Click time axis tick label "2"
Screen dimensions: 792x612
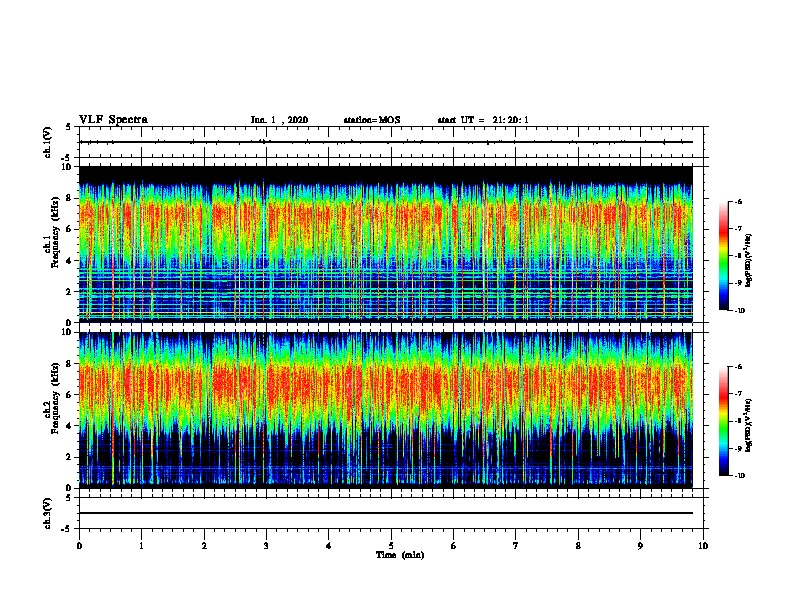(x=204, y=545)
